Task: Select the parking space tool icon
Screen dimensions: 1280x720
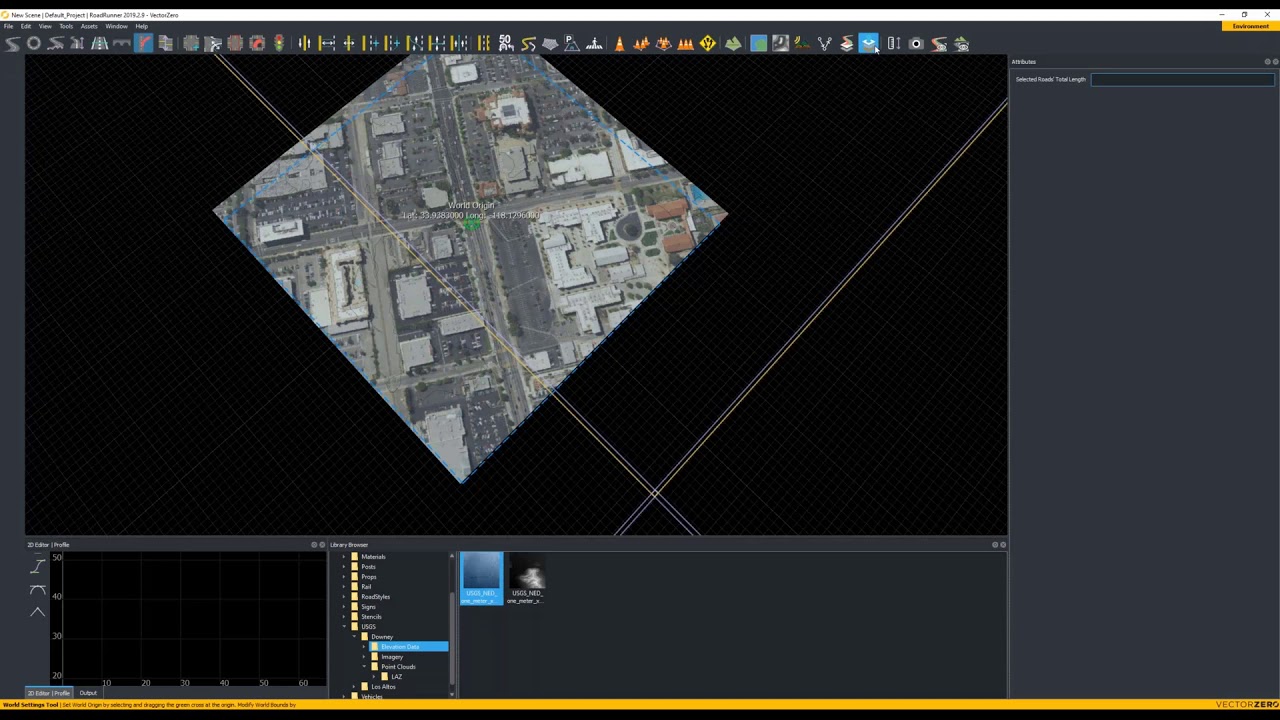Action: click(x=572, y=43)
